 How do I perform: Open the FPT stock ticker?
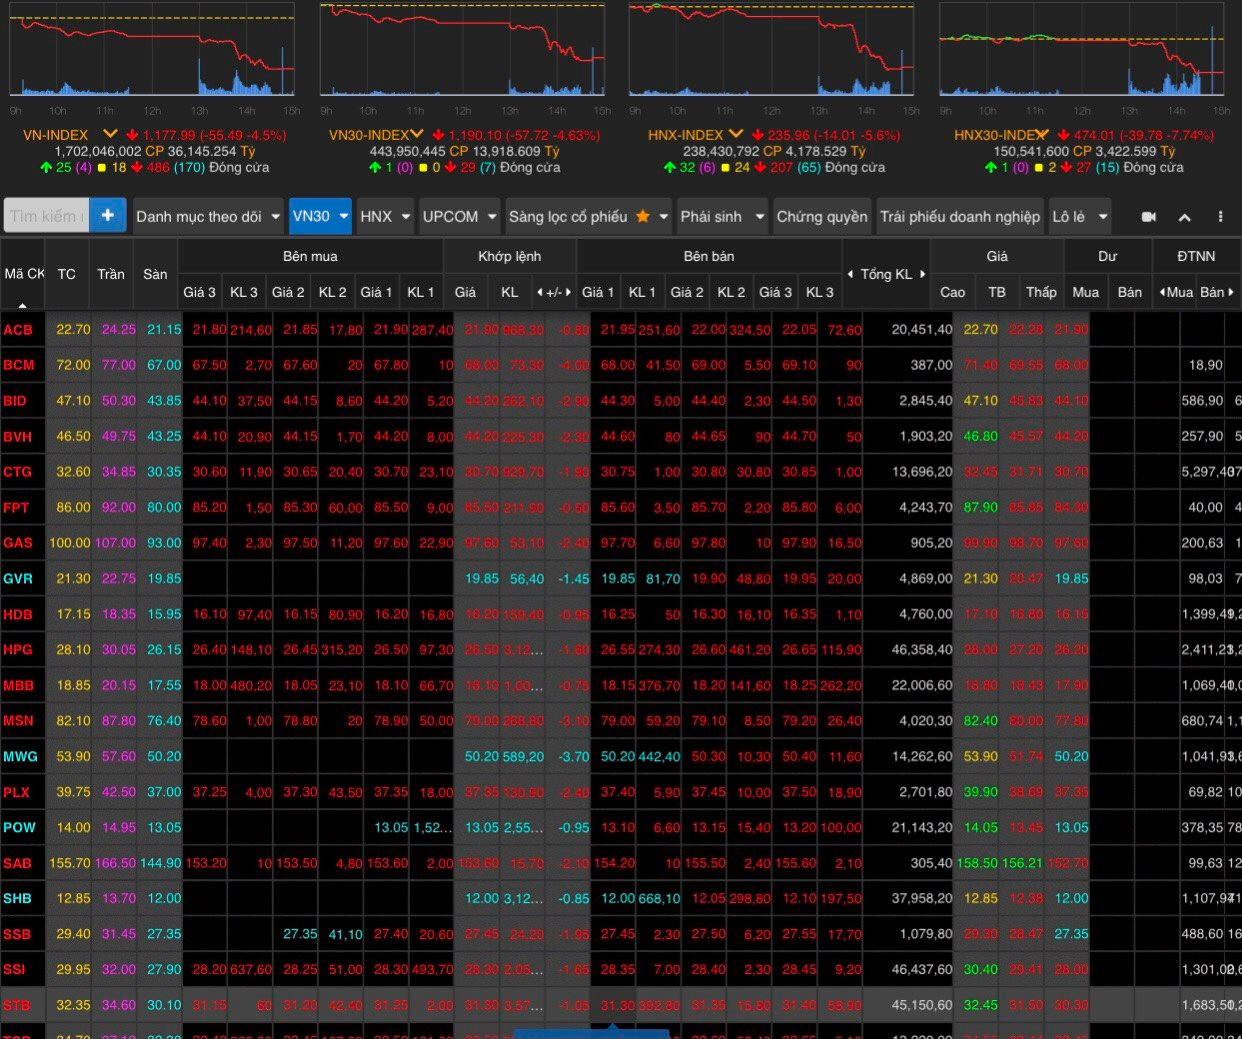(x=16, y=508)
